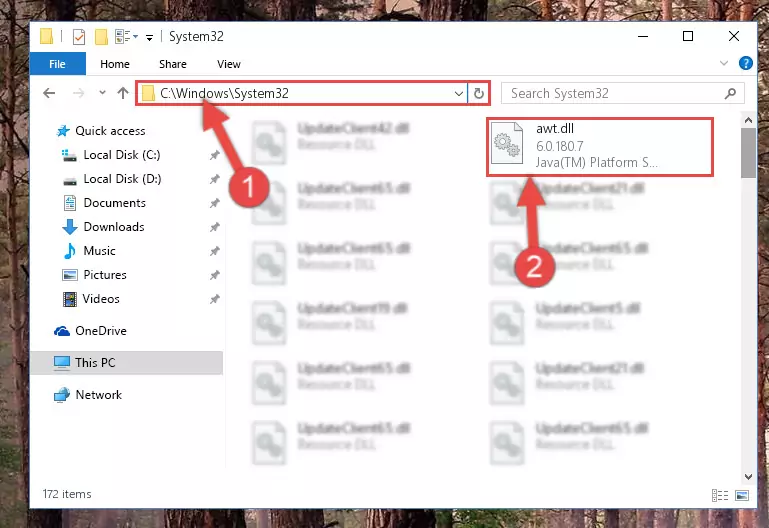The height and width of the screenshot is (528, 769).
Task: Switch to large icons view in status bar
Action: tap(742, 495)
